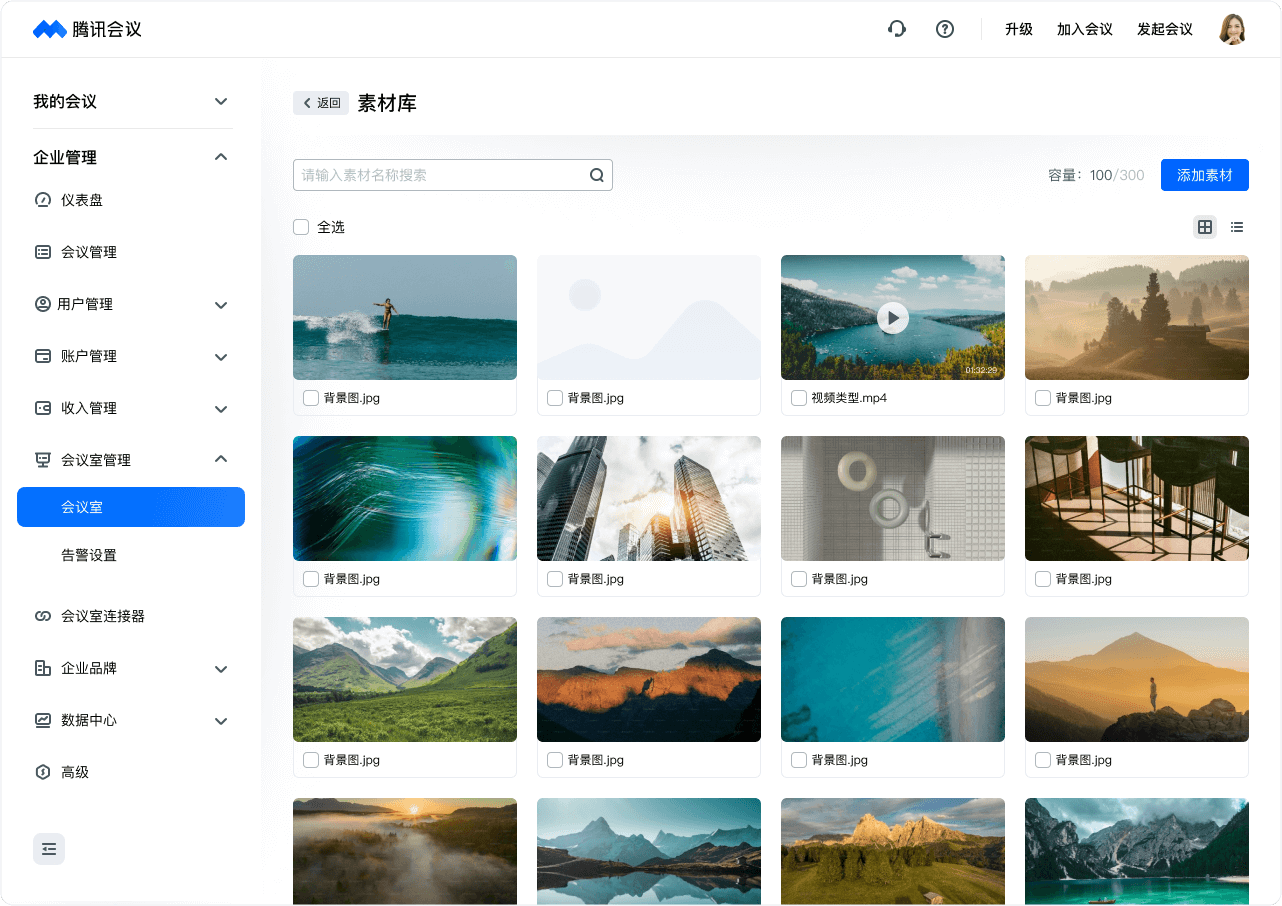
Task: Click the 数据中心 chart icon
Action: 43,720
